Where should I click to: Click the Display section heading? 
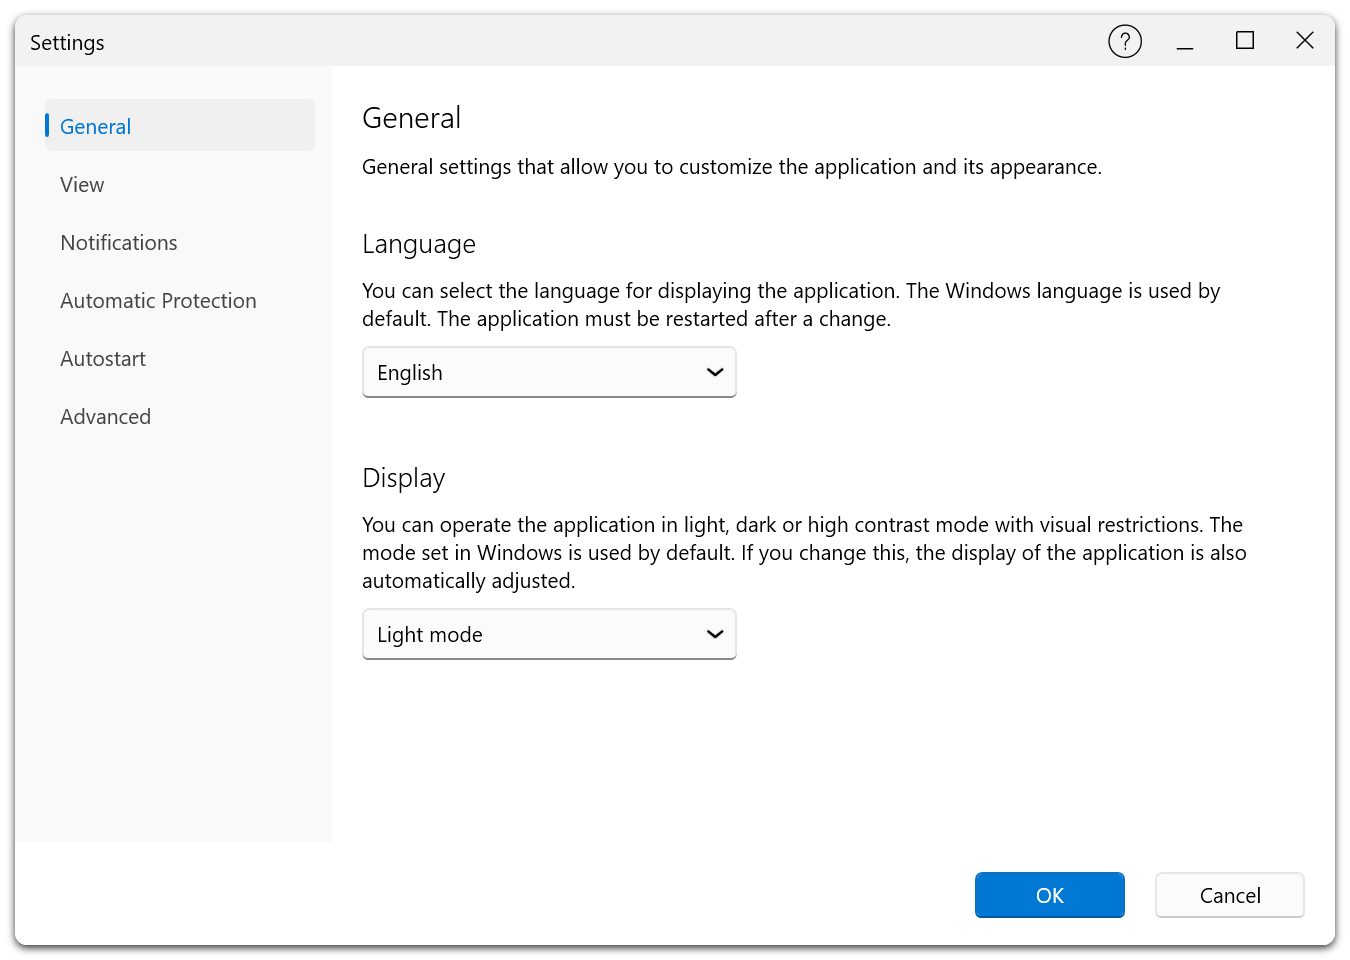404,478
